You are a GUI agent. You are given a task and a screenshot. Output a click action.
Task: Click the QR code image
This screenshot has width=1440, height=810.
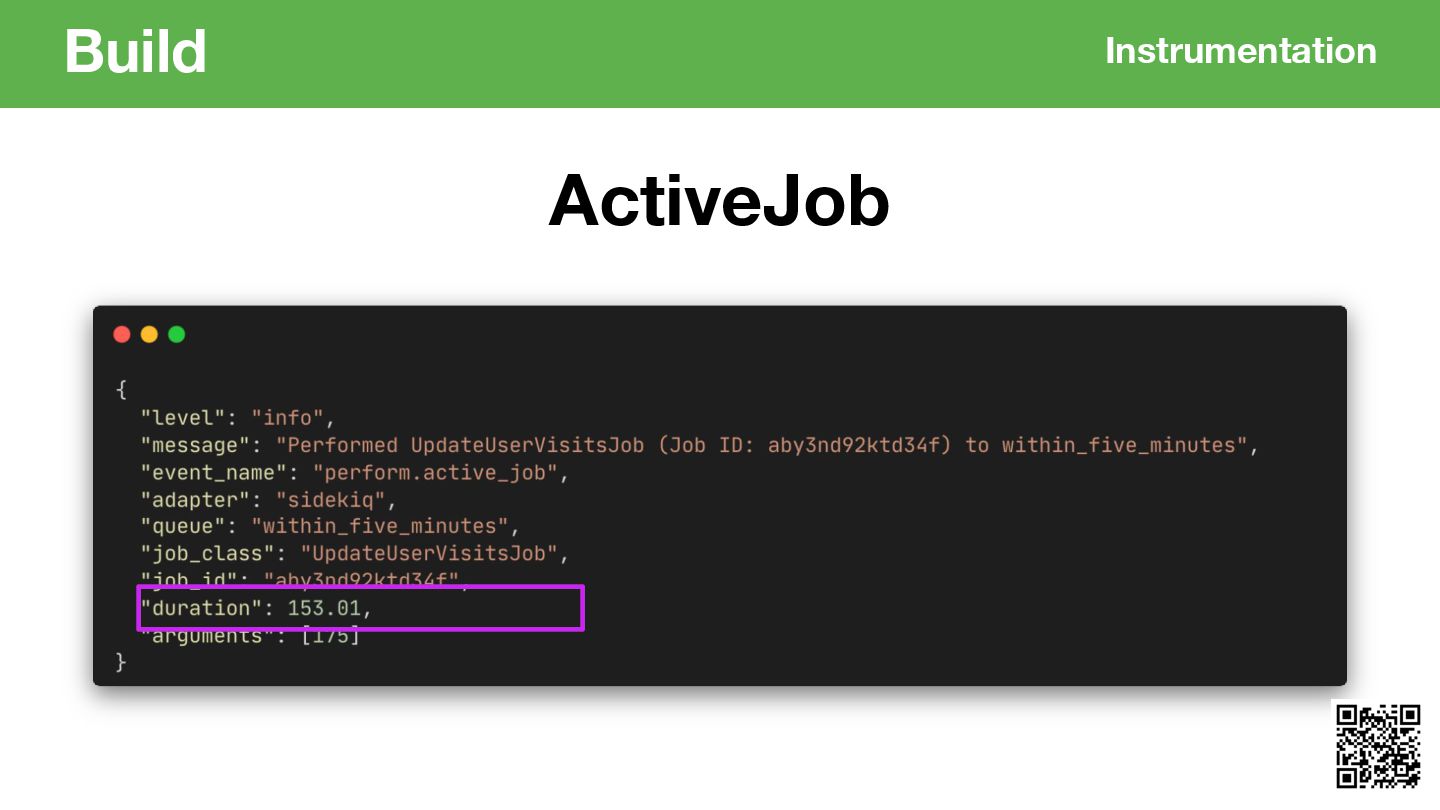[1377, 745]
